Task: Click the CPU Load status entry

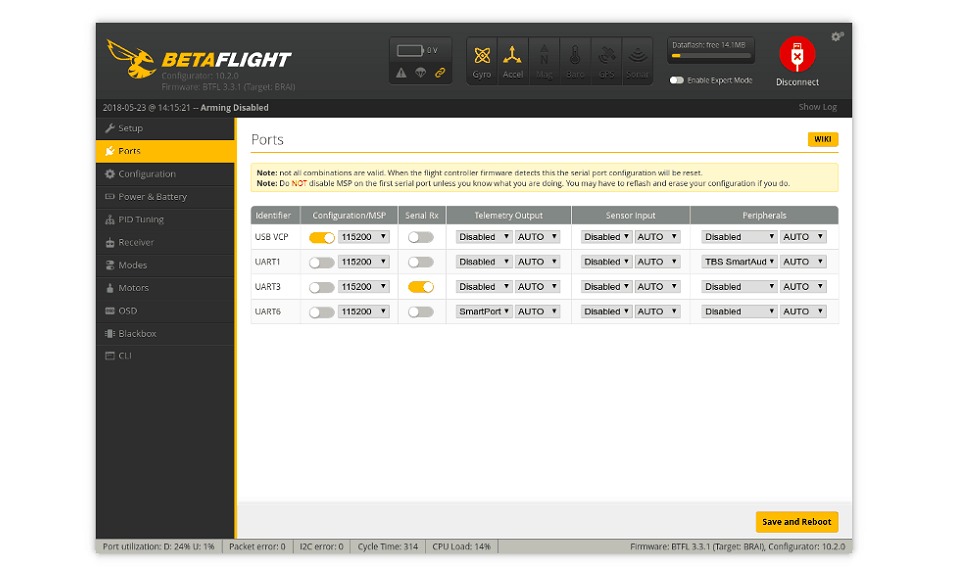Action: [461, 547]
